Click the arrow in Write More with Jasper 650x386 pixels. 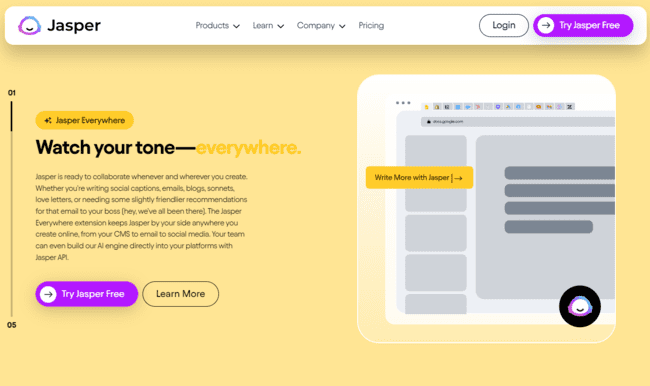(458, 178)
